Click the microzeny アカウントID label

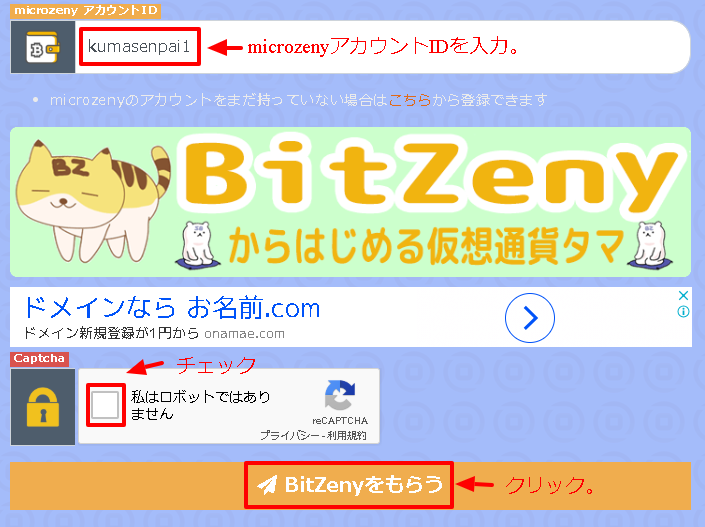[x=85, y=10]
